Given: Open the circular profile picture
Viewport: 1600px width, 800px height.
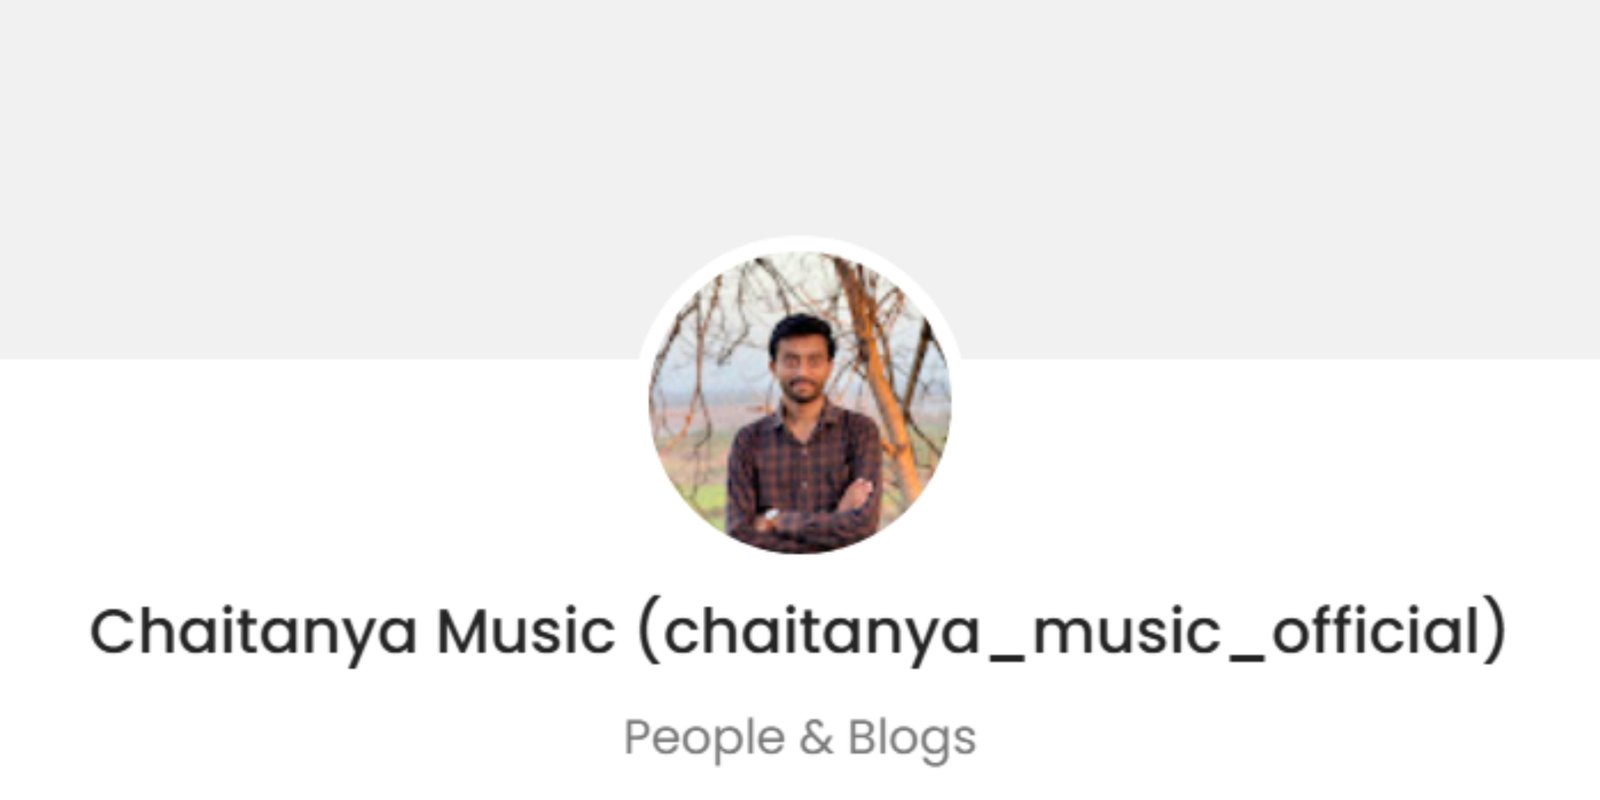Looking at the screenshot, I should point(800,402).
